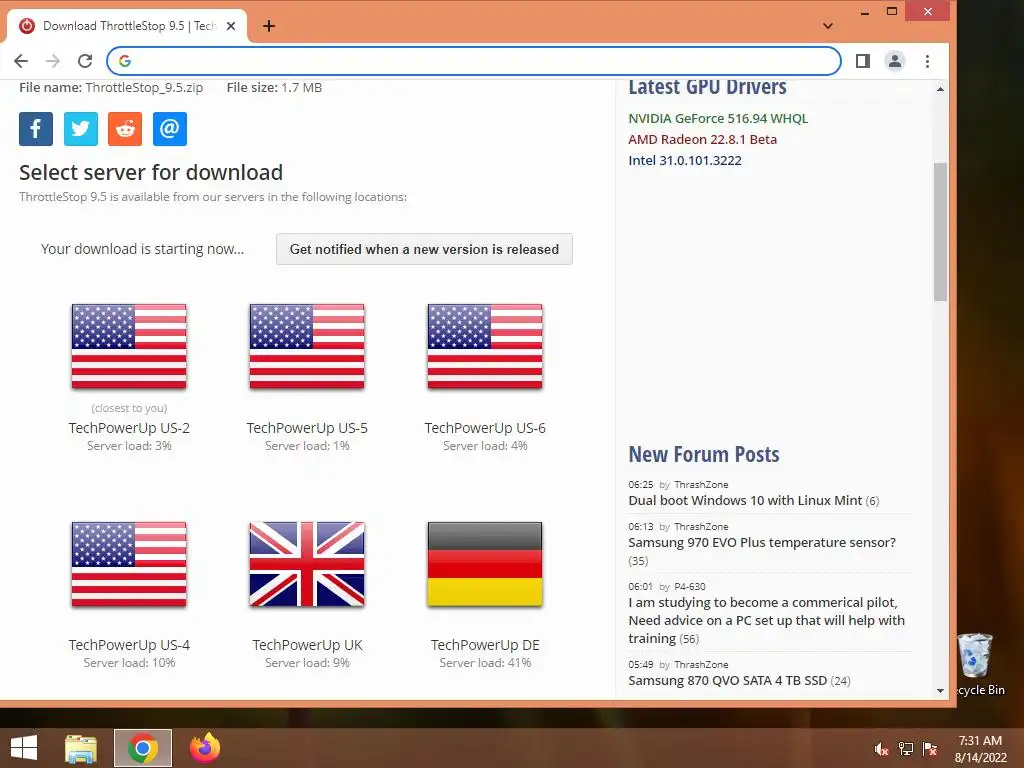
Task: Open Intel 31.0.101.3222 driver link
Action: [685, 160]
